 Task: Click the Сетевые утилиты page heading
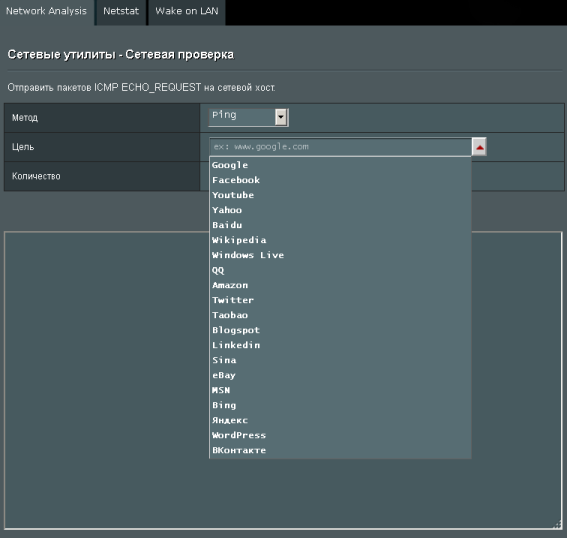pyautogui.click(x=120, y=55)
